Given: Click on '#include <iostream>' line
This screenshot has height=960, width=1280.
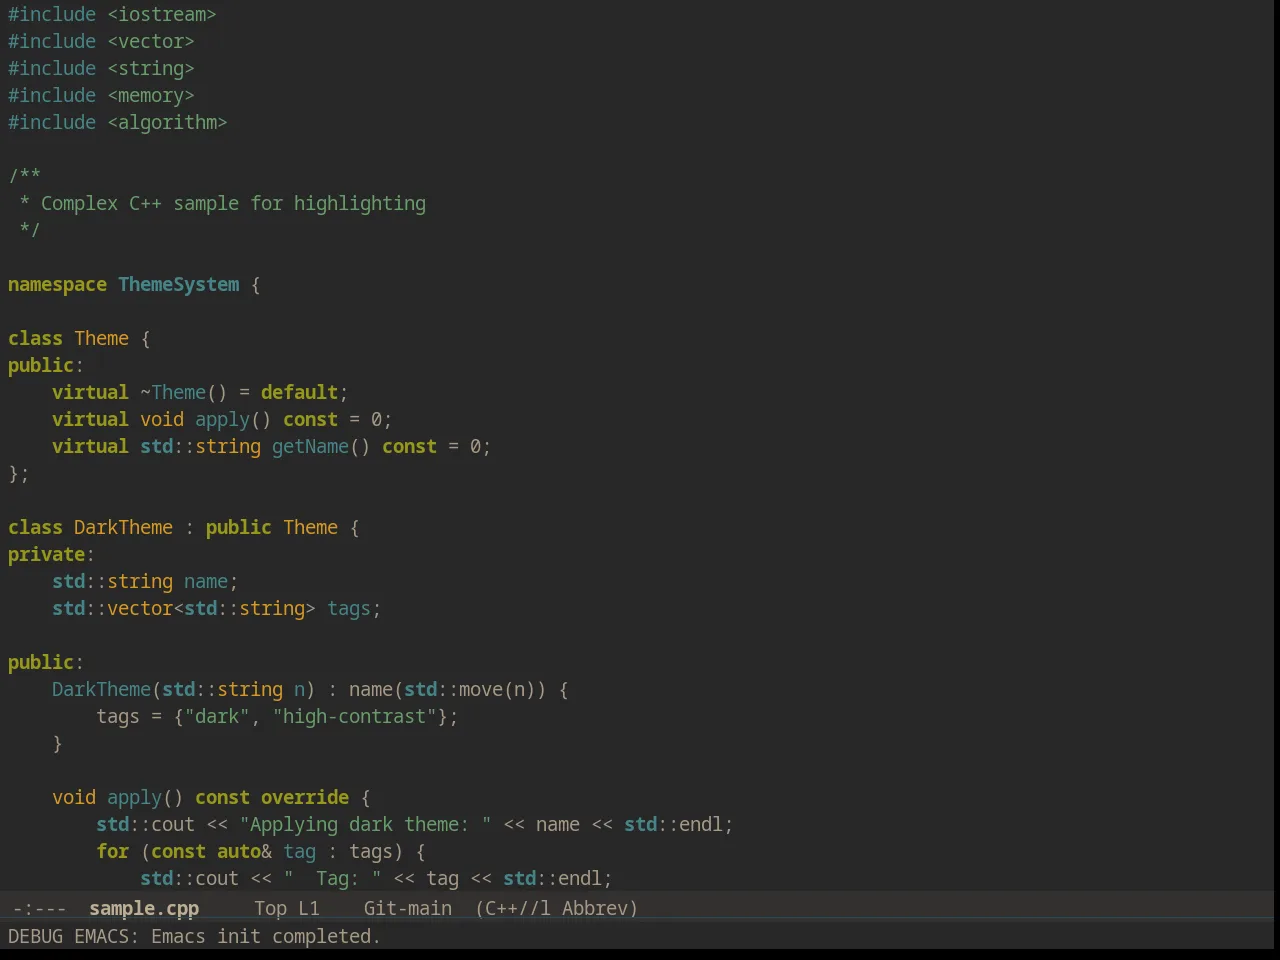Looking at the screenshot, I should [x=112, y=14].
